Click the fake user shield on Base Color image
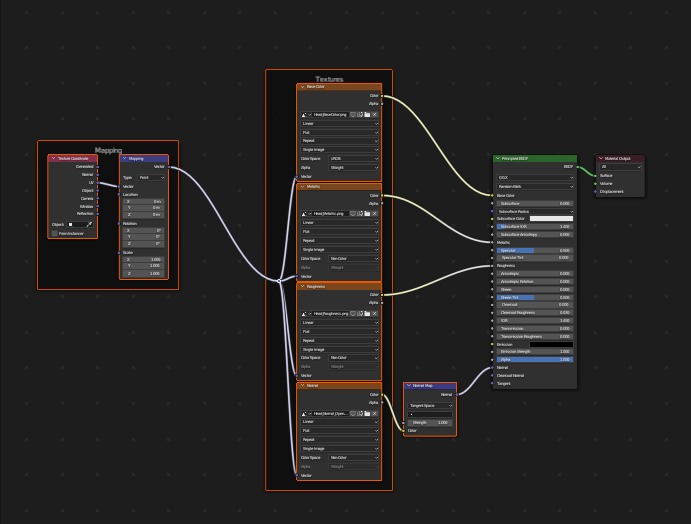691x524 pixels. [353, 115]
